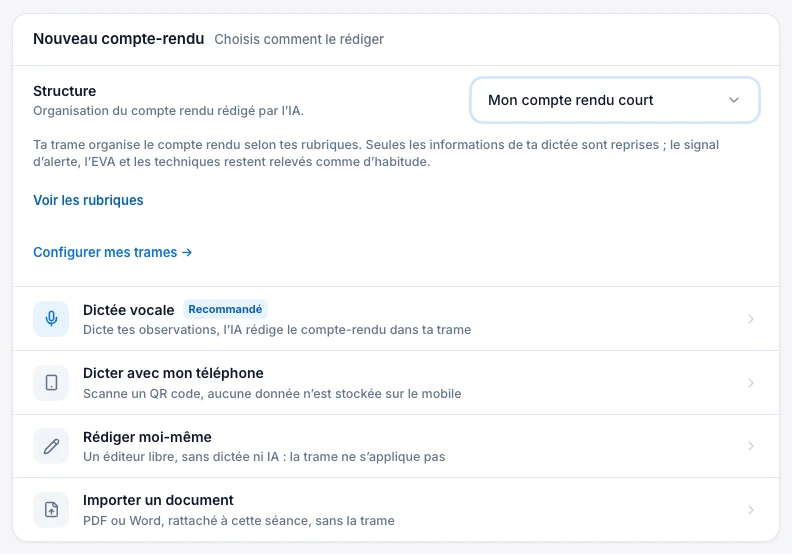Click the Choisis comment le rédiger subtitle

299,39
